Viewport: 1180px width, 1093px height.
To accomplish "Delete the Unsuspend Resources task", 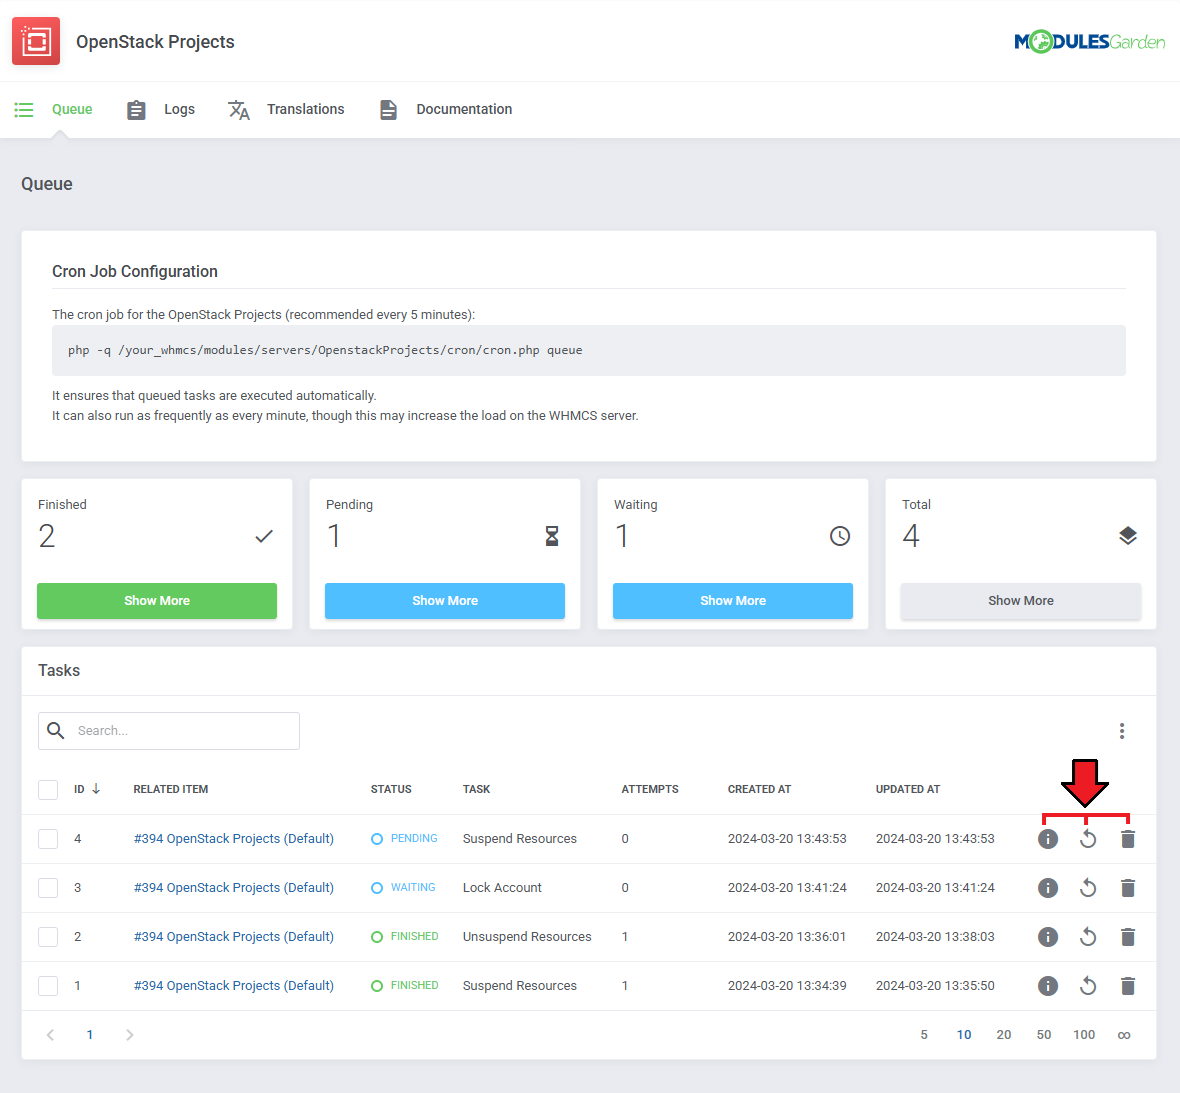I will click(1127, 937).
